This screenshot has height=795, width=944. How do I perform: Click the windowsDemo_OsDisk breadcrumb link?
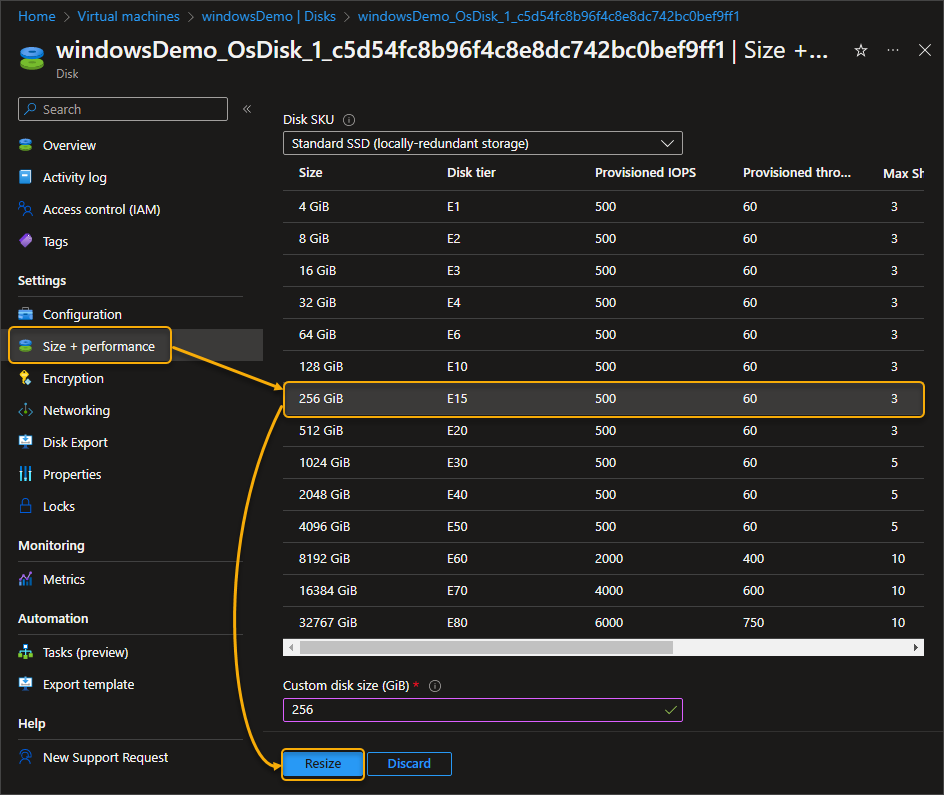(548, 16)
